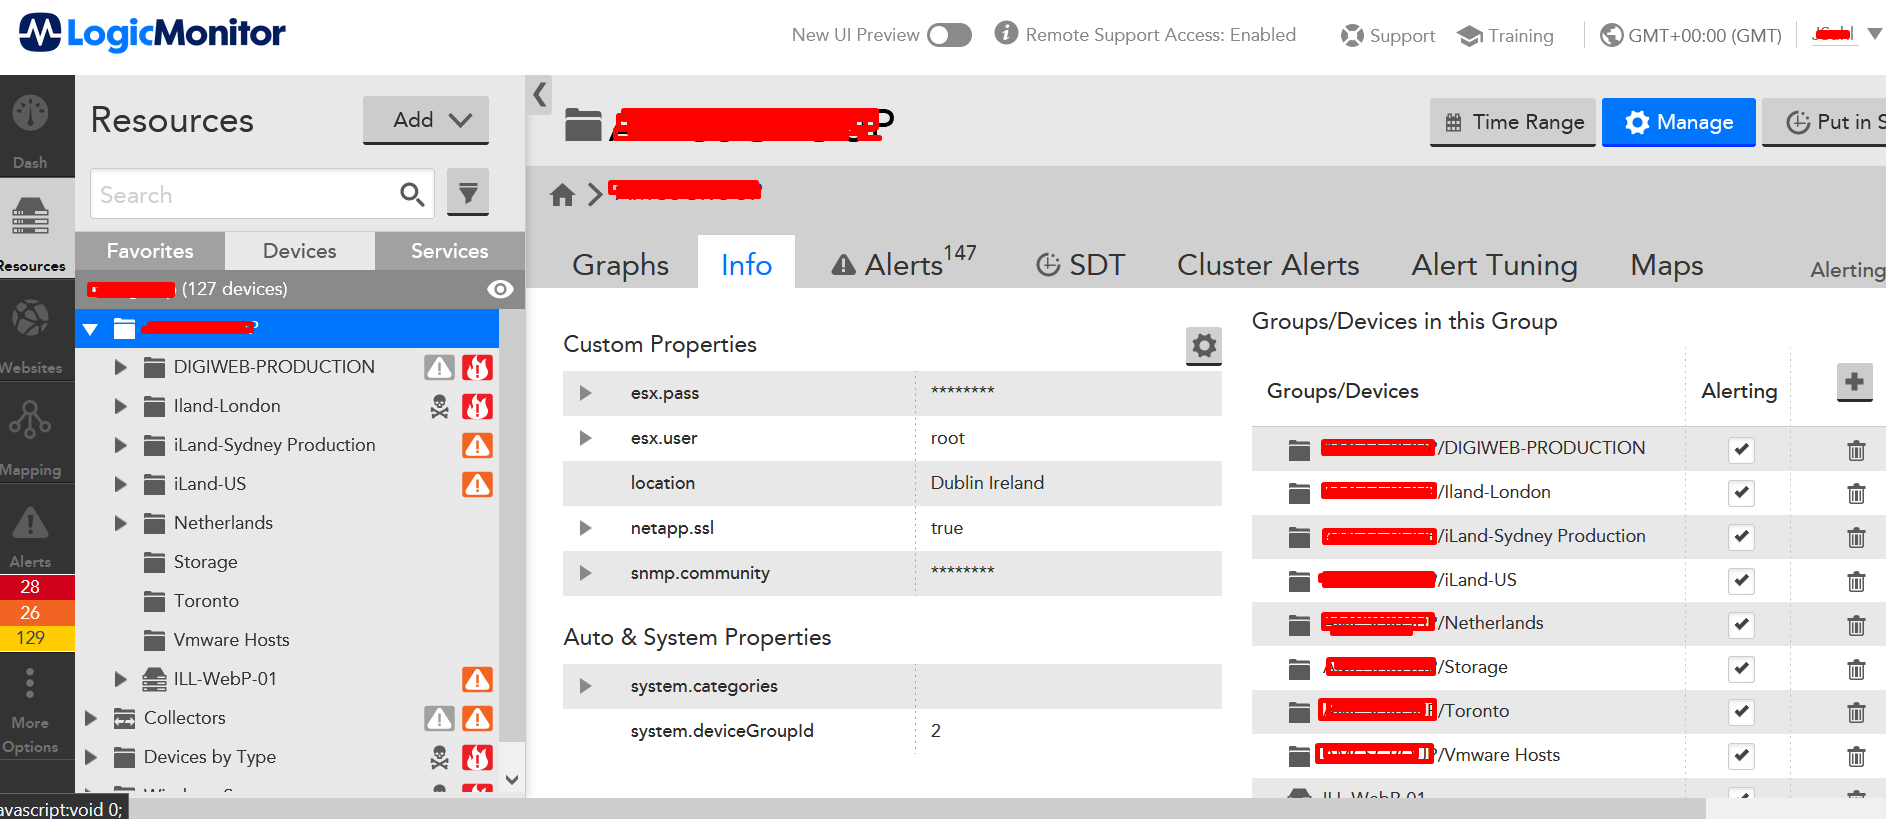Collapse the selected root group in tree
Image resolution: width=1886 pixels, height=819 pixels.
[x=91, y=329]
